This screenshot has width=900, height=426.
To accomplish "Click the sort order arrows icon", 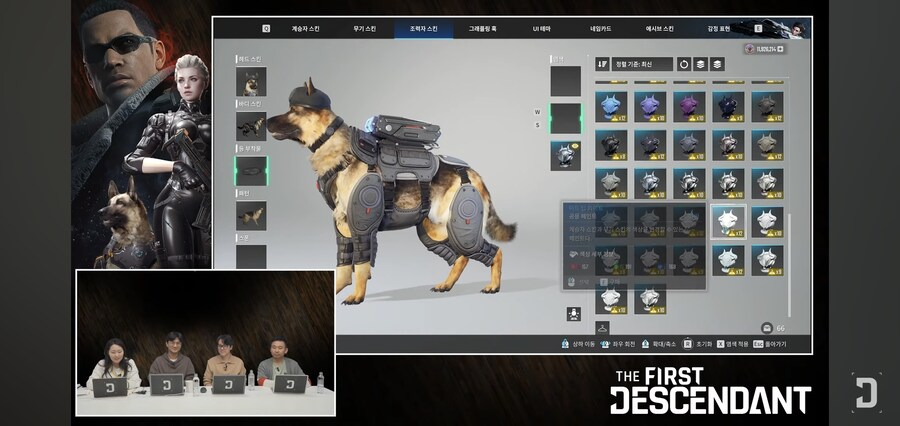I will pyautogui.click(x=603, y=64).
